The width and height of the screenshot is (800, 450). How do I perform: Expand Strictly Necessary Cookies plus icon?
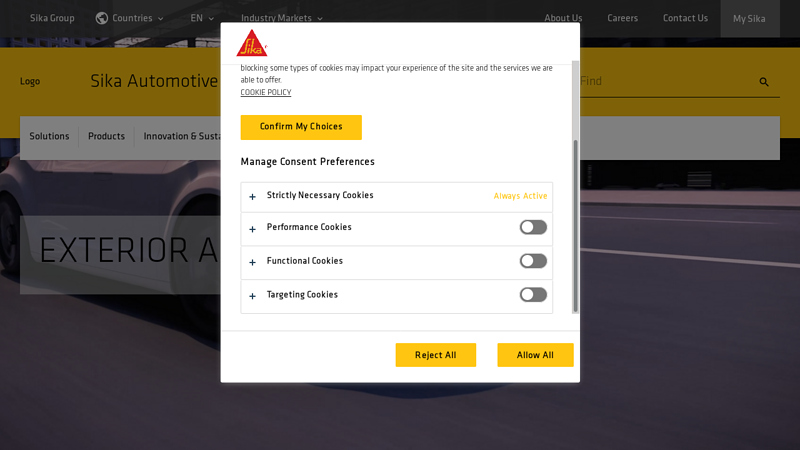(253, 197)
